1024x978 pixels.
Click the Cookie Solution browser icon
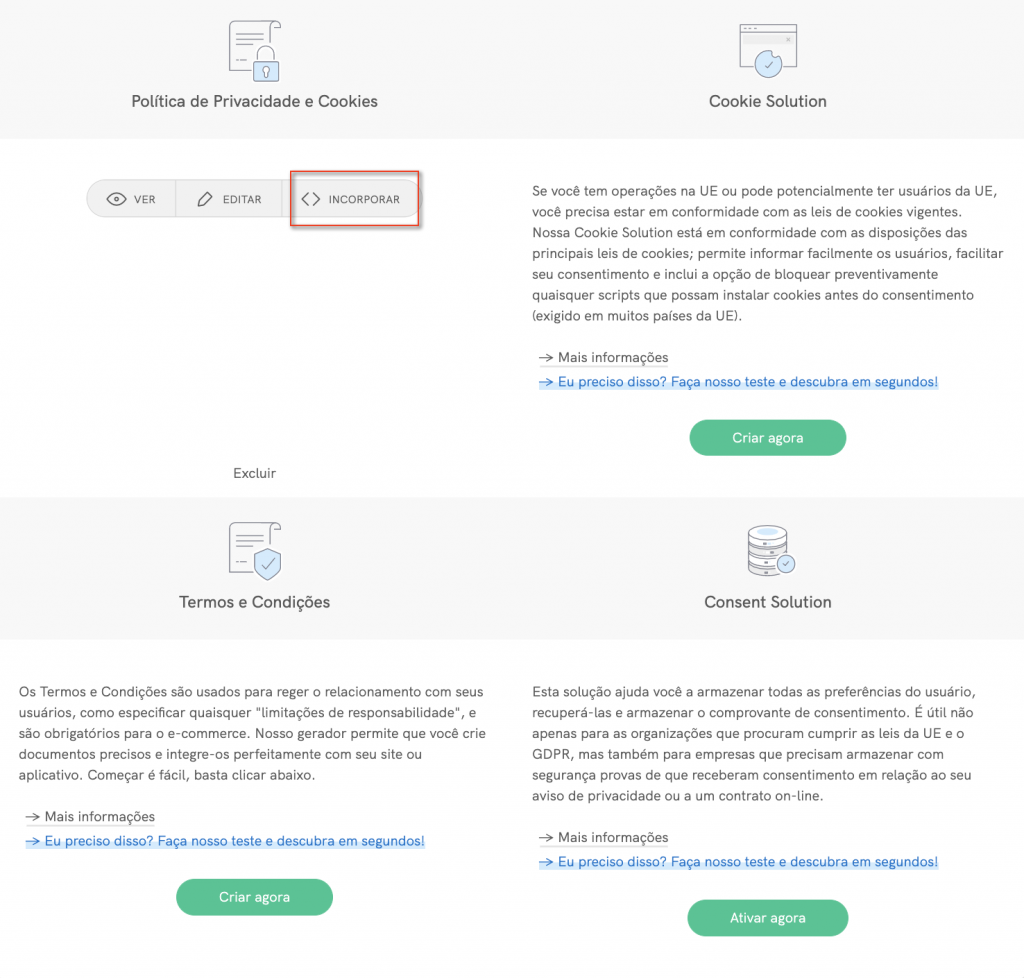(767, 50)
